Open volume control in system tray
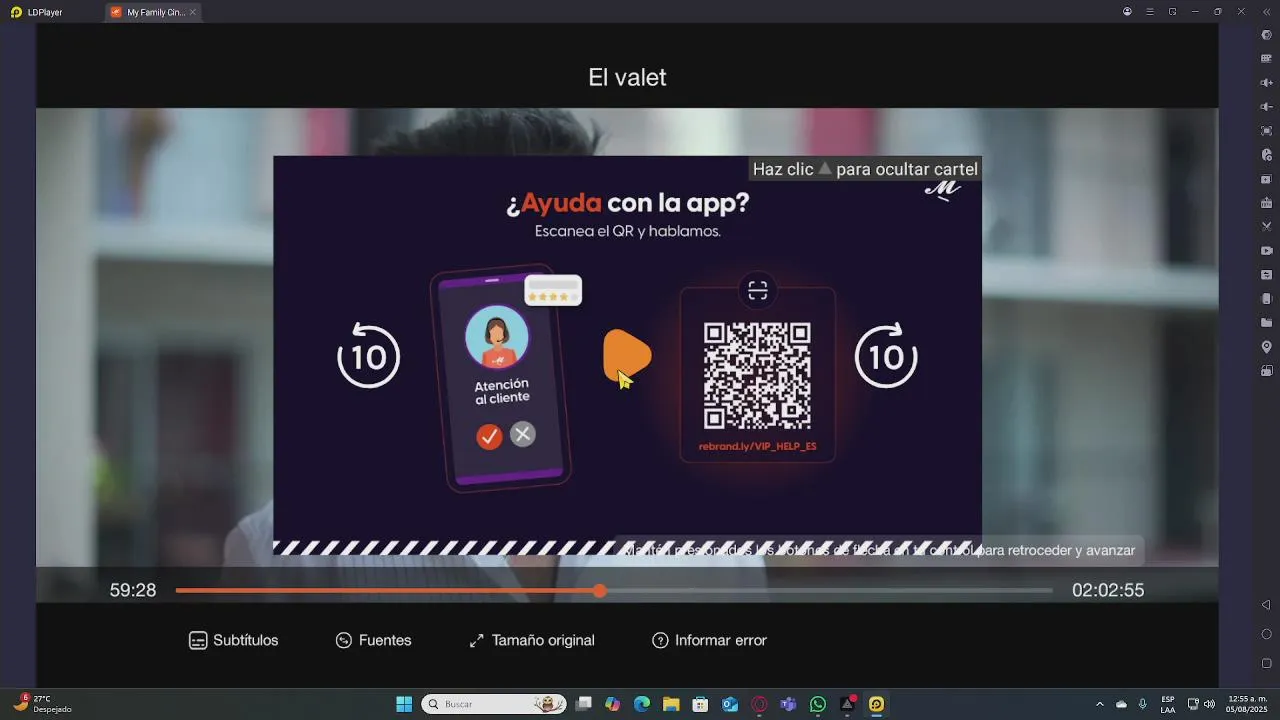 tap(1209, 704)
